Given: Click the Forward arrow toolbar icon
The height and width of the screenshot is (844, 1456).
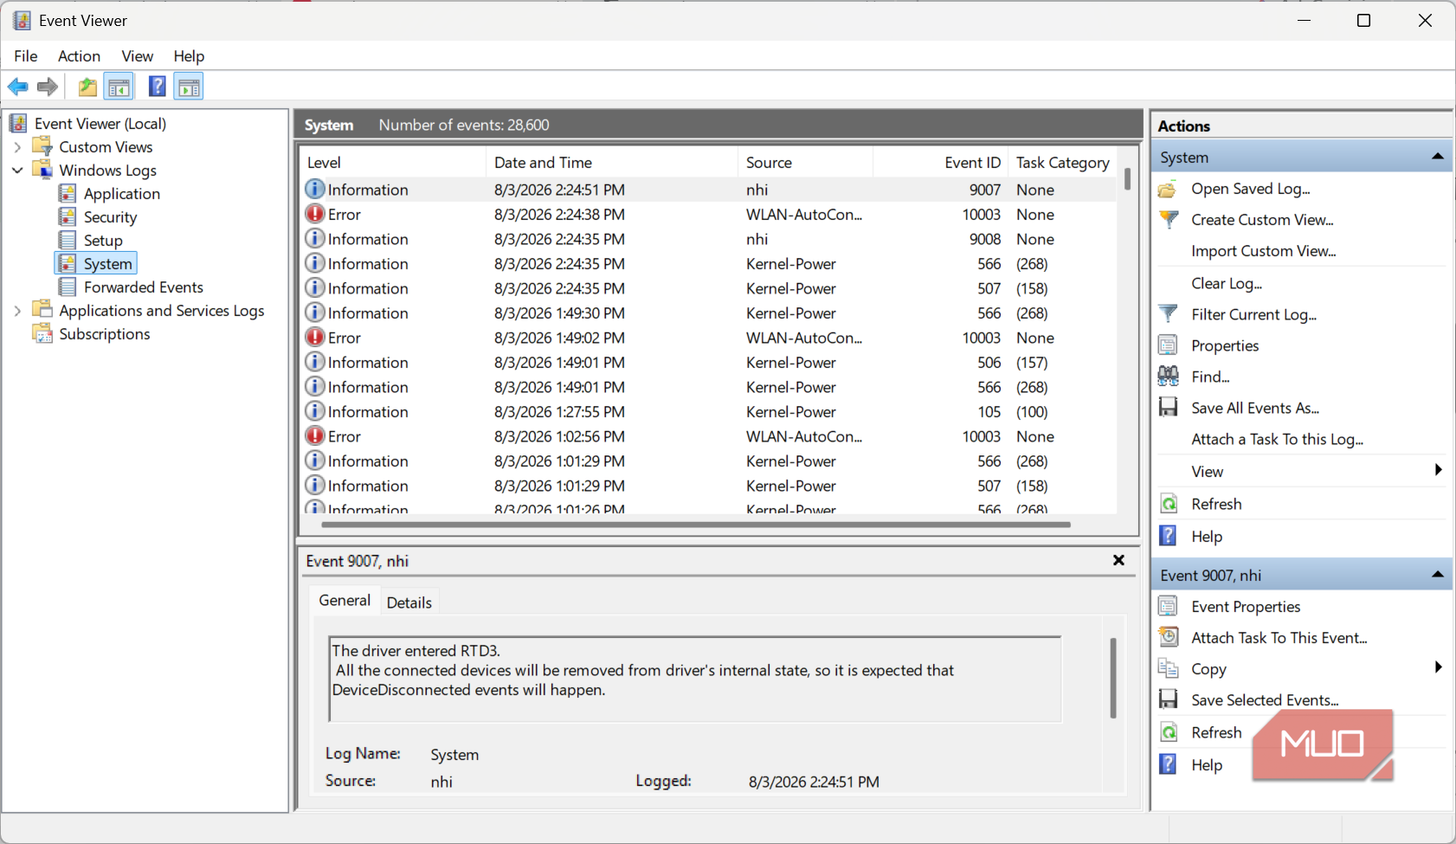Looking at the screenshot, I should coord(47,87).
